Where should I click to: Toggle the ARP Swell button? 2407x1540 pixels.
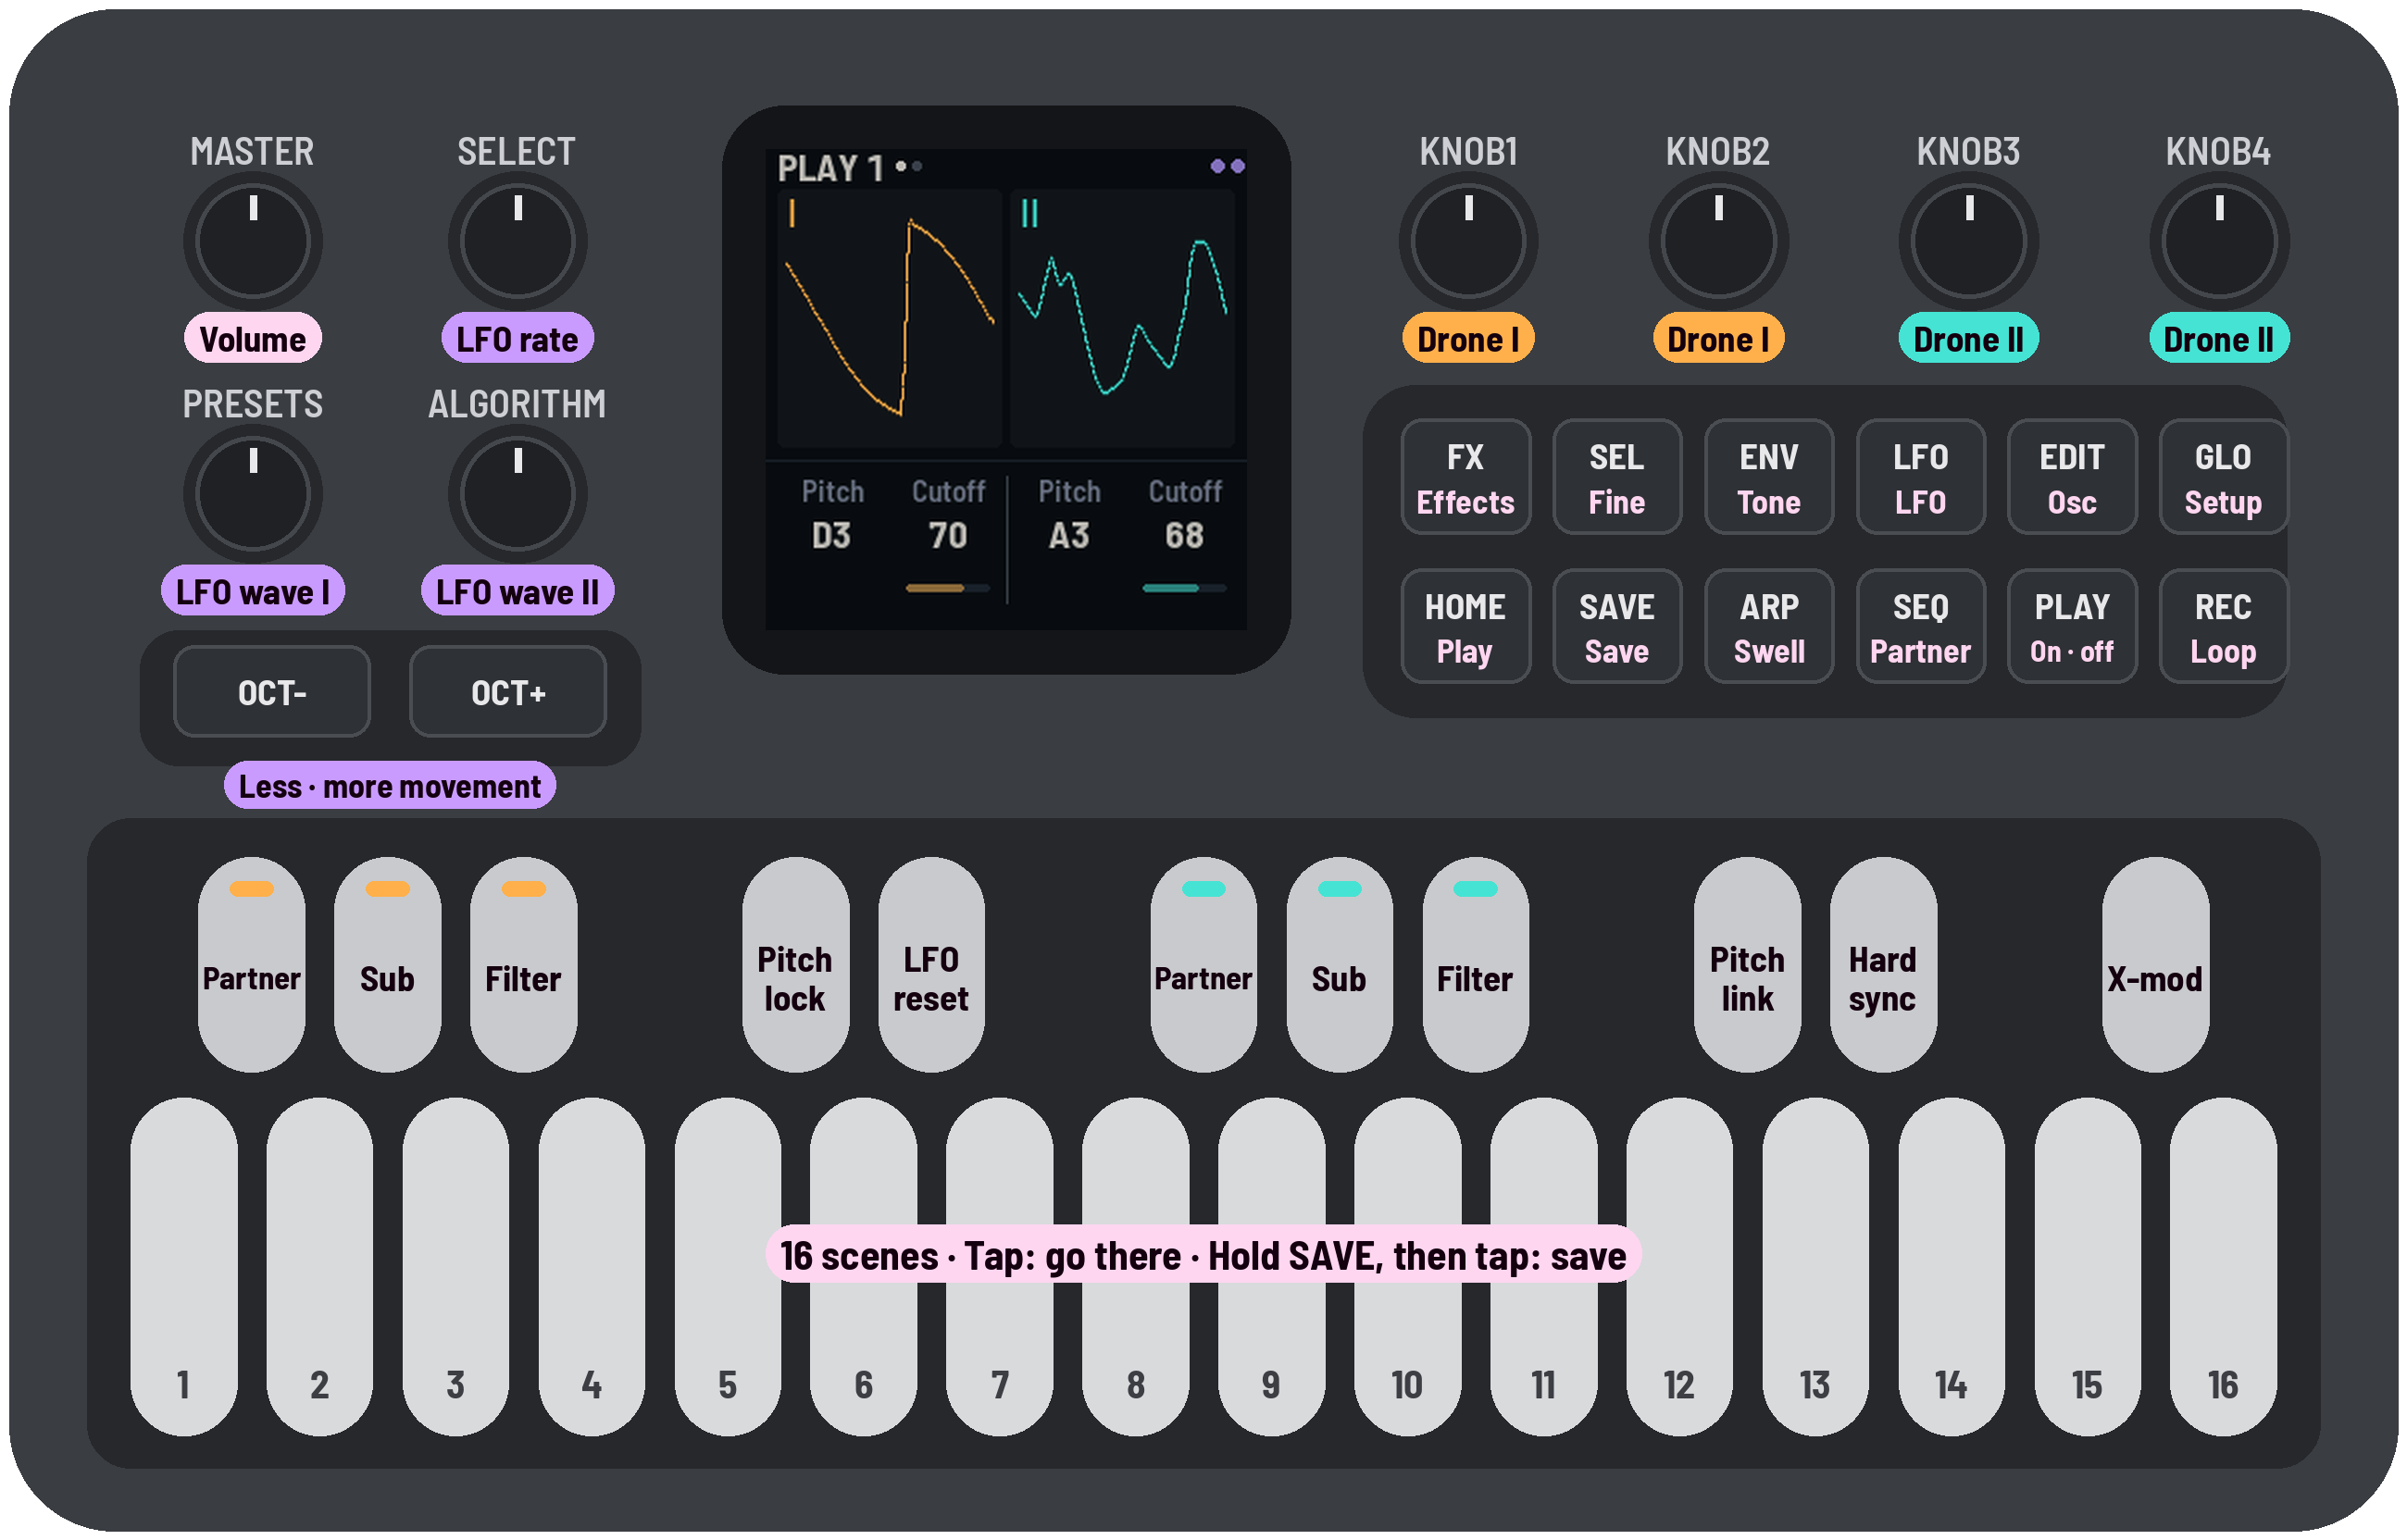(1768, 626)
